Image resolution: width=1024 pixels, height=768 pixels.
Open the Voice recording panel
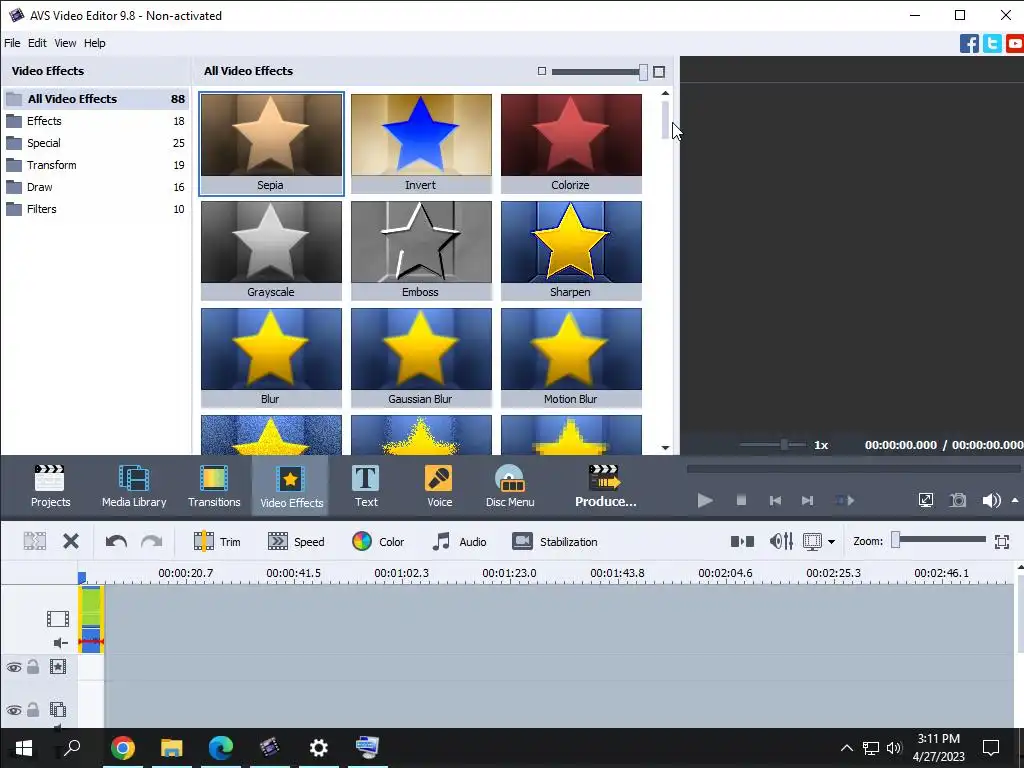(x=439, y=486)
